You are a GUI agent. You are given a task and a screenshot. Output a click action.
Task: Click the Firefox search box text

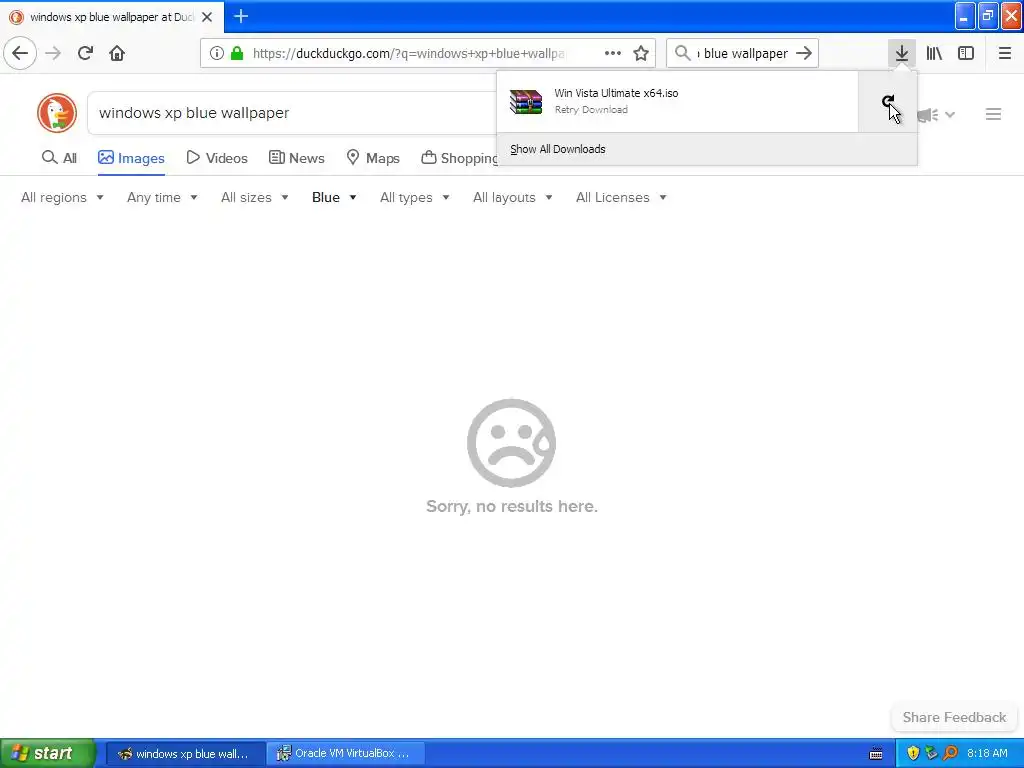(742, 53)
